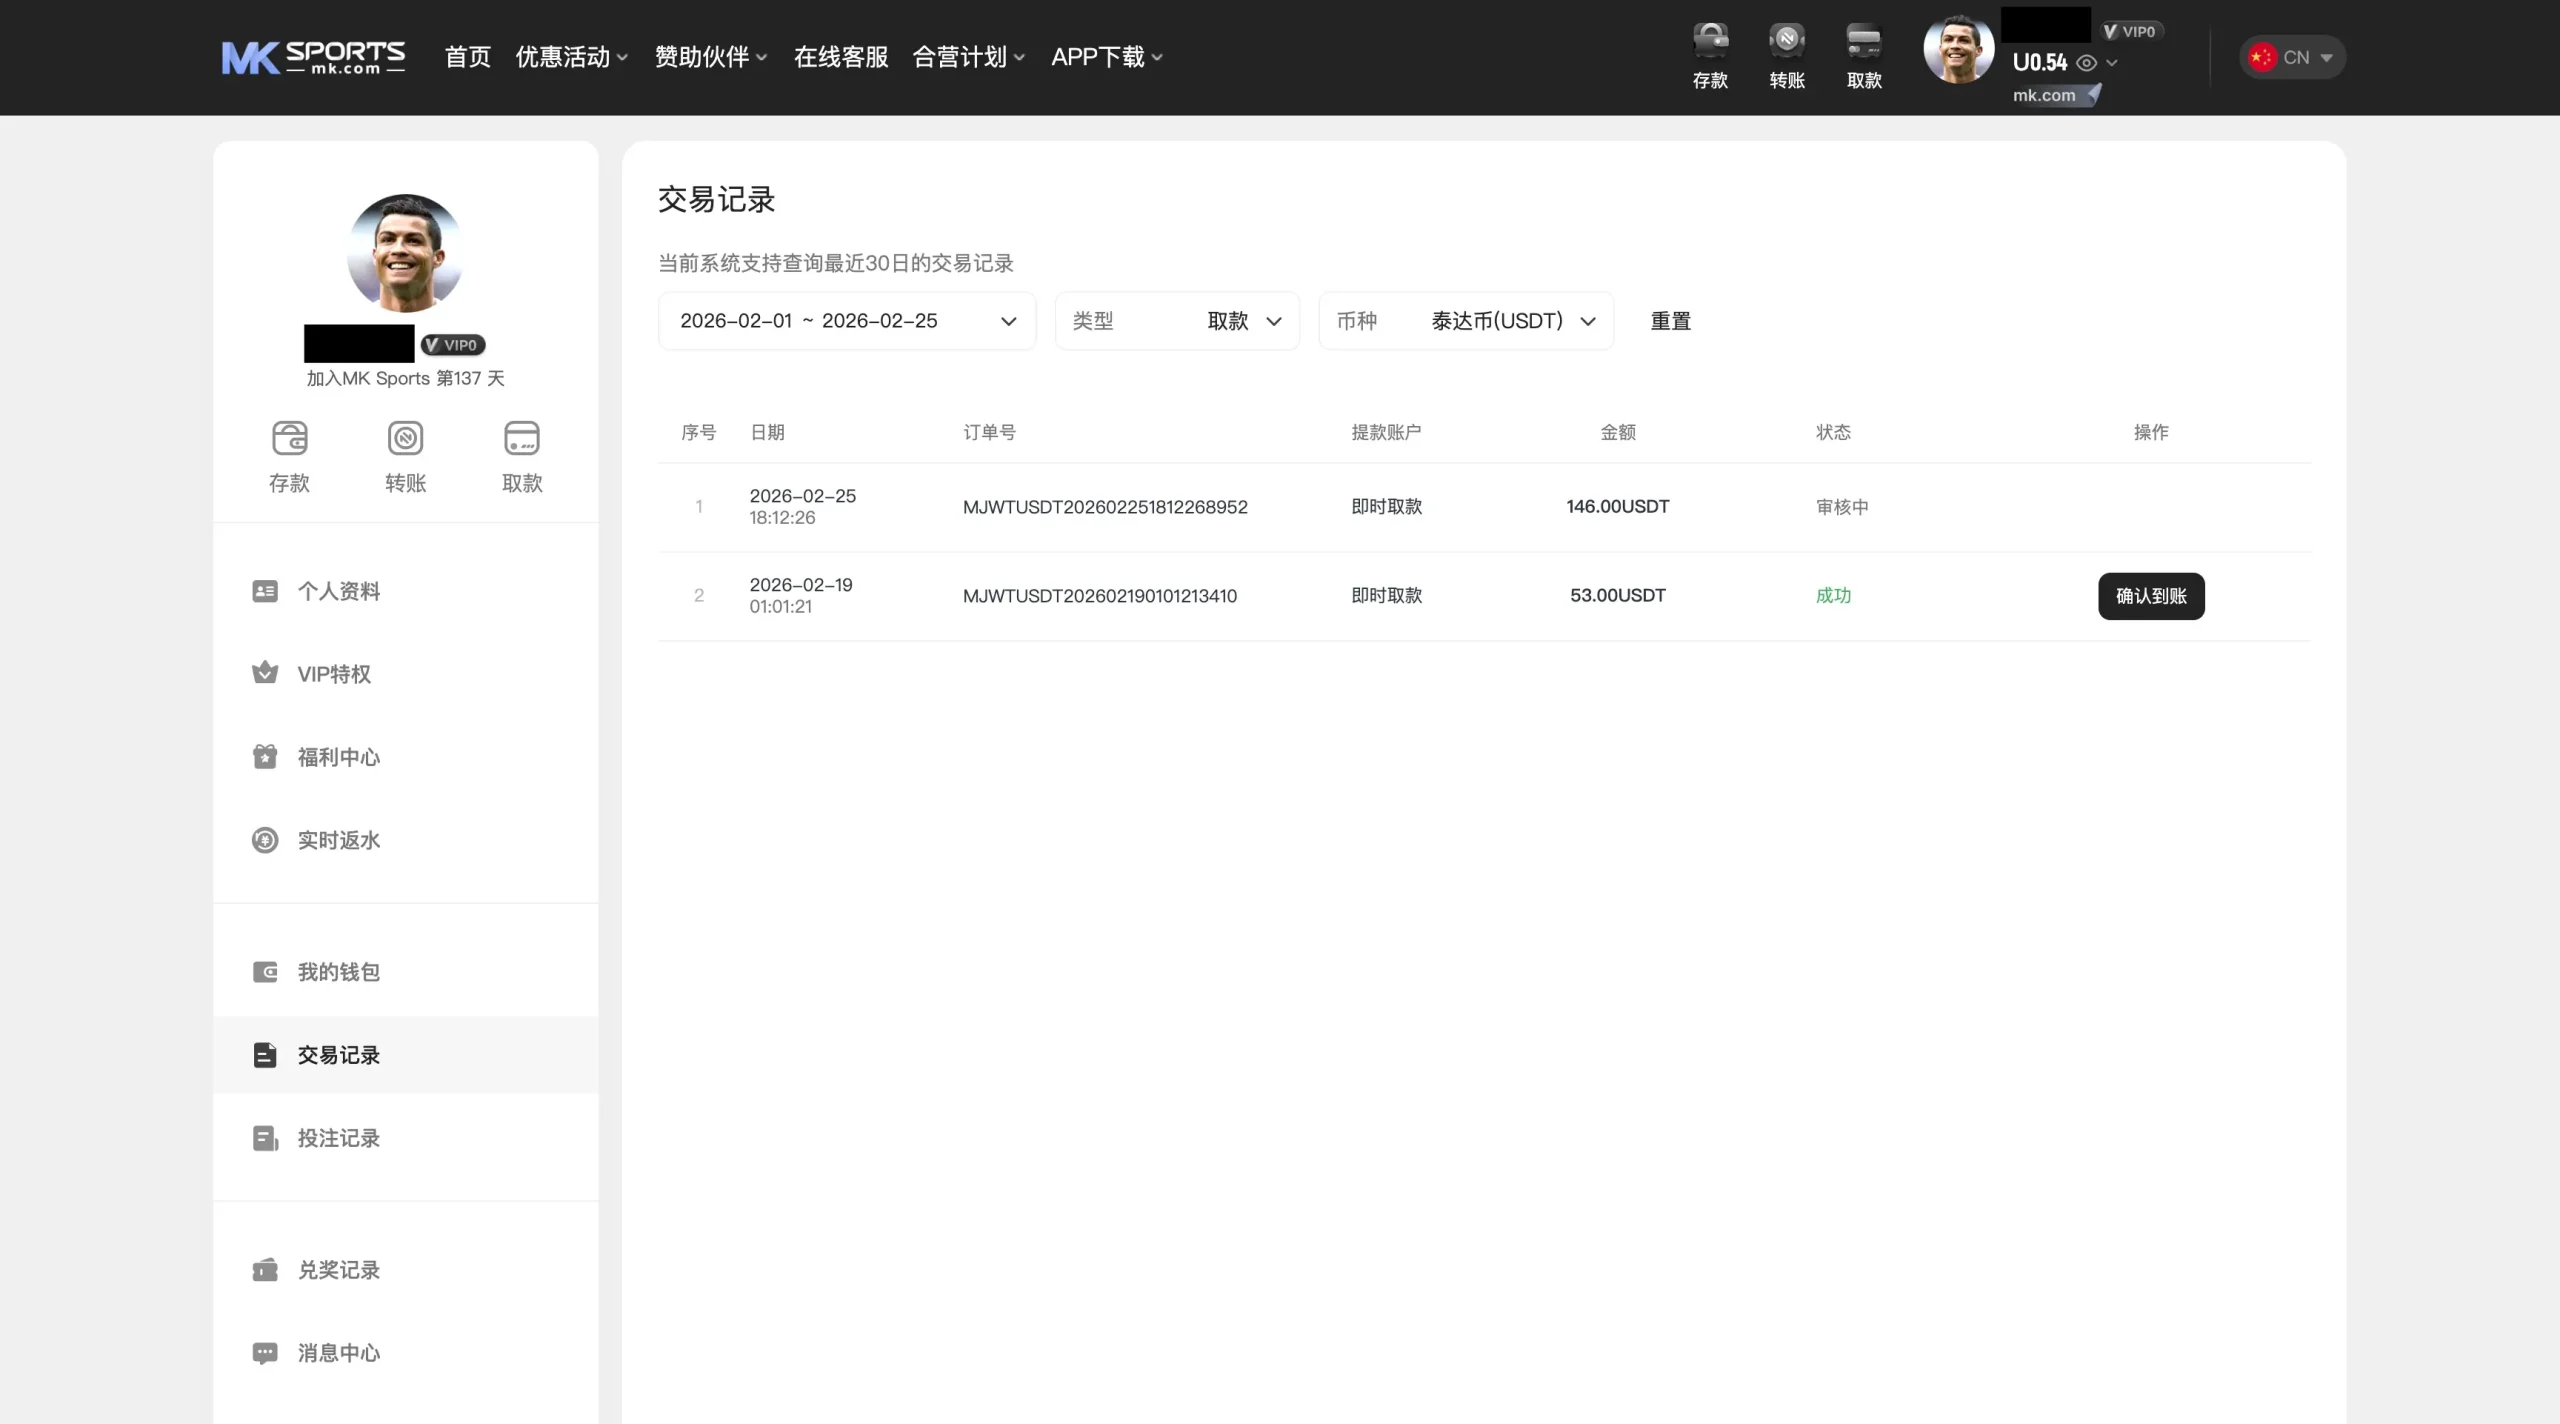Open the 币种 currency dropdown
Screen dimensions: 2560x1424
pyautogui.click(x=1465, y=321)
